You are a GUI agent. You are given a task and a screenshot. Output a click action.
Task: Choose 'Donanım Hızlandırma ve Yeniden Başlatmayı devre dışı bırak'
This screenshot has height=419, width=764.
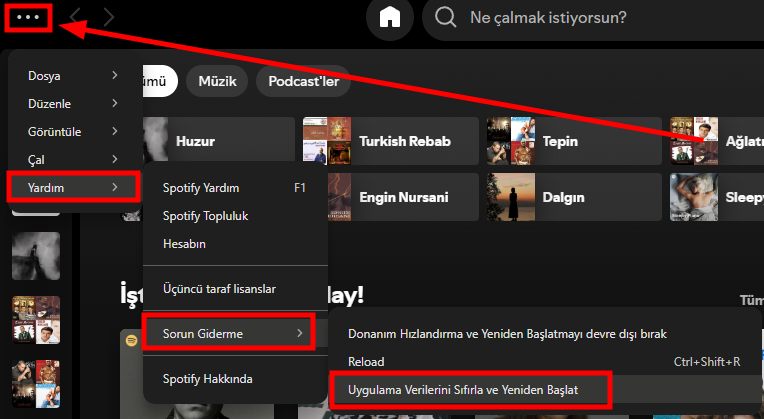pyautogui.click(x=545, y=334)
